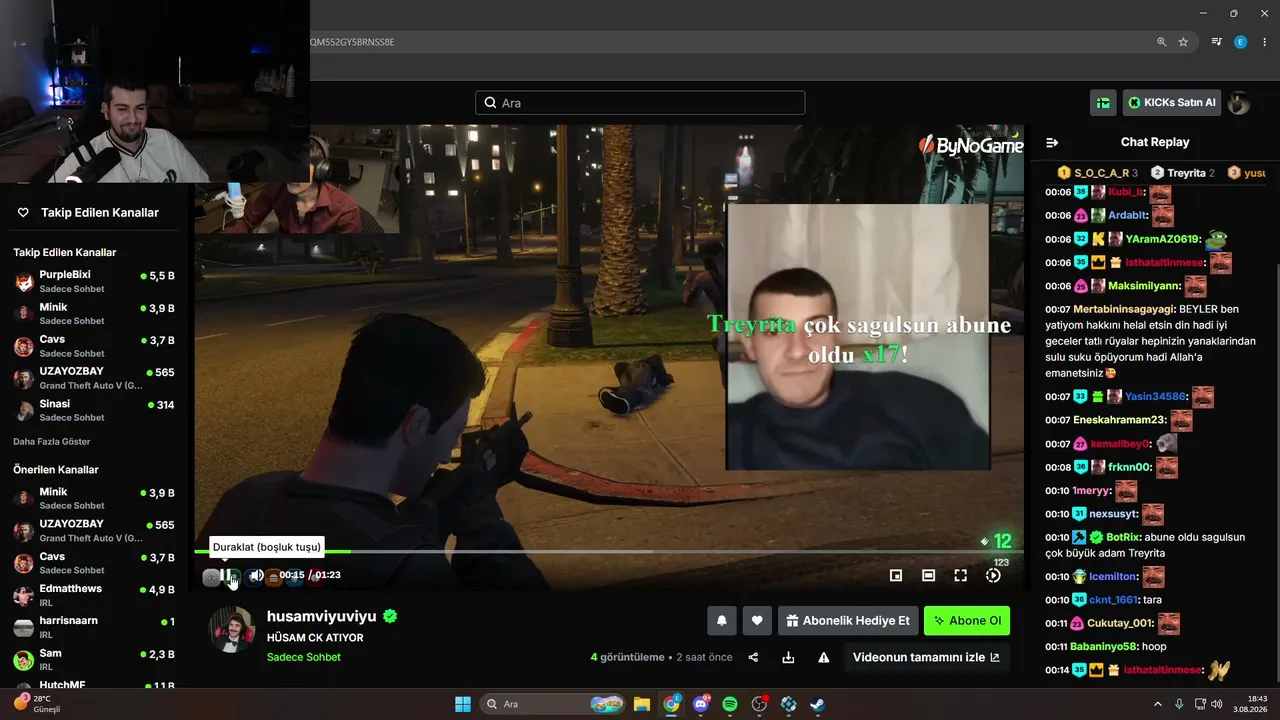Click BotRix username in chat
The width and height of the screenshot is (1280, 720).
coord(1123,537)
